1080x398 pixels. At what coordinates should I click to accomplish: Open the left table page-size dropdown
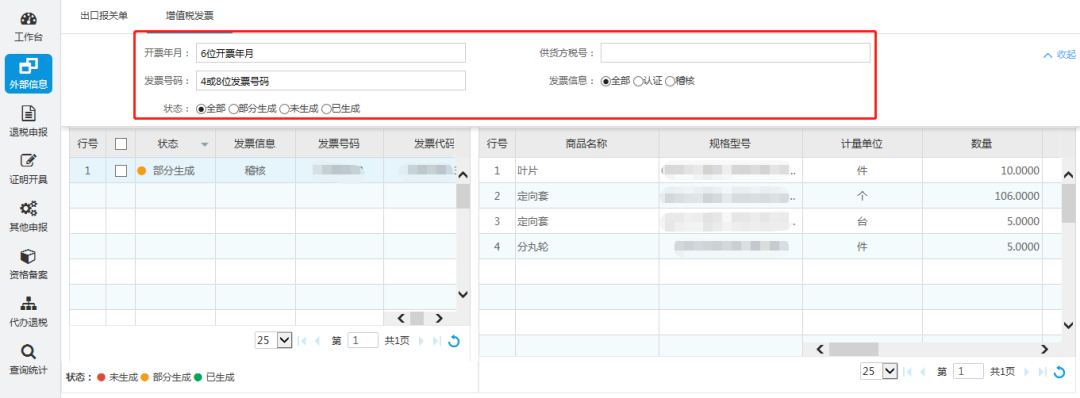(274, 340)
